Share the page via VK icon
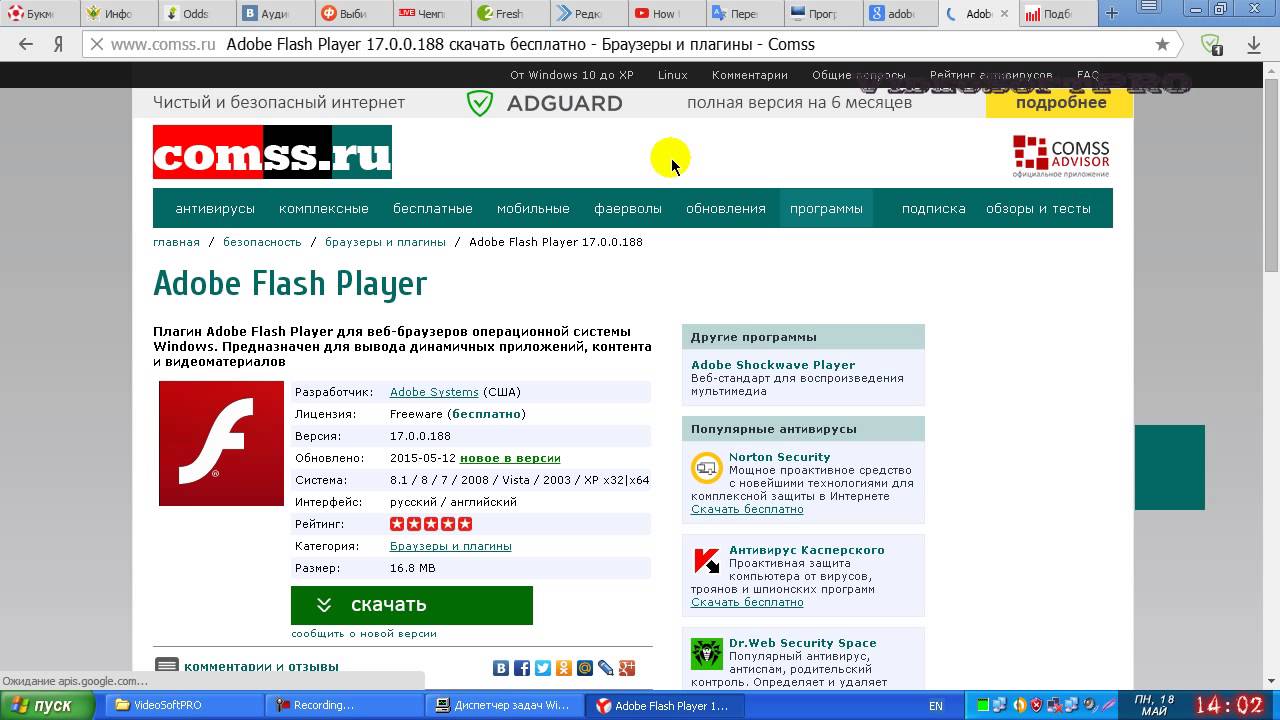 (x=501, y=668)
